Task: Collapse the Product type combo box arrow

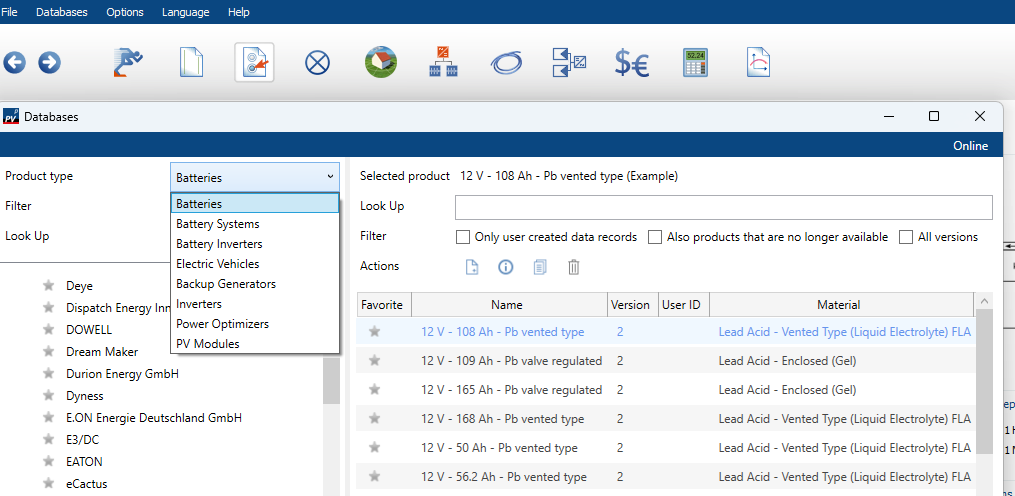Action: point(330,177)
